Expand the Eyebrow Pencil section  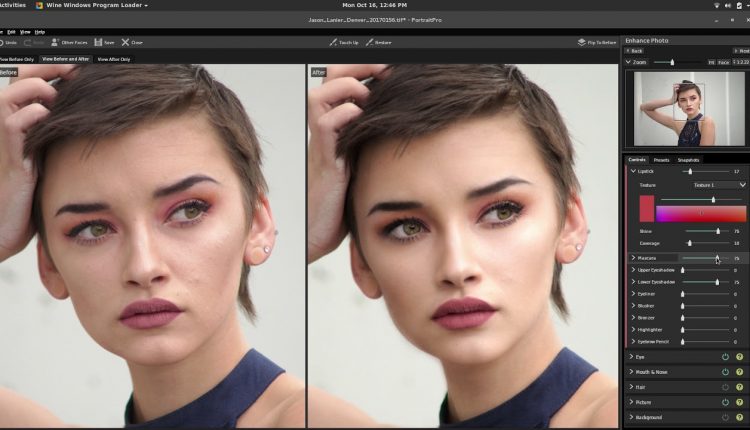[633, 342]
